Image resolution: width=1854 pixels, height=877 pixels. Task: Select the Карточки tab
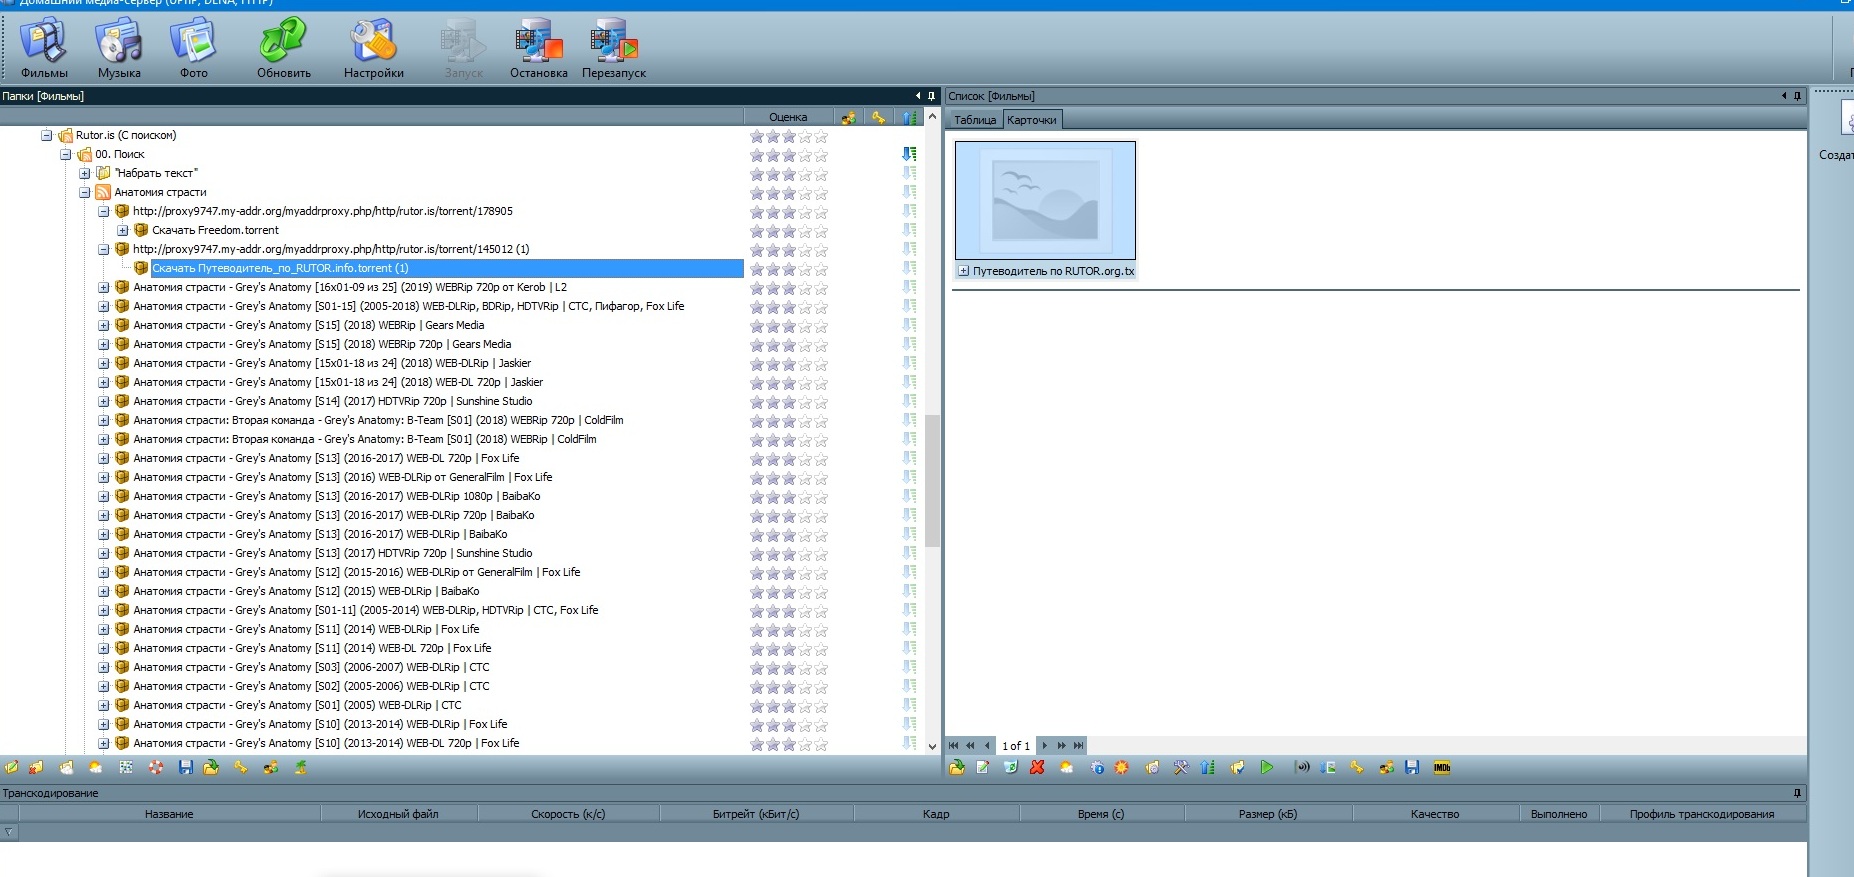(x=1031, y=120)
